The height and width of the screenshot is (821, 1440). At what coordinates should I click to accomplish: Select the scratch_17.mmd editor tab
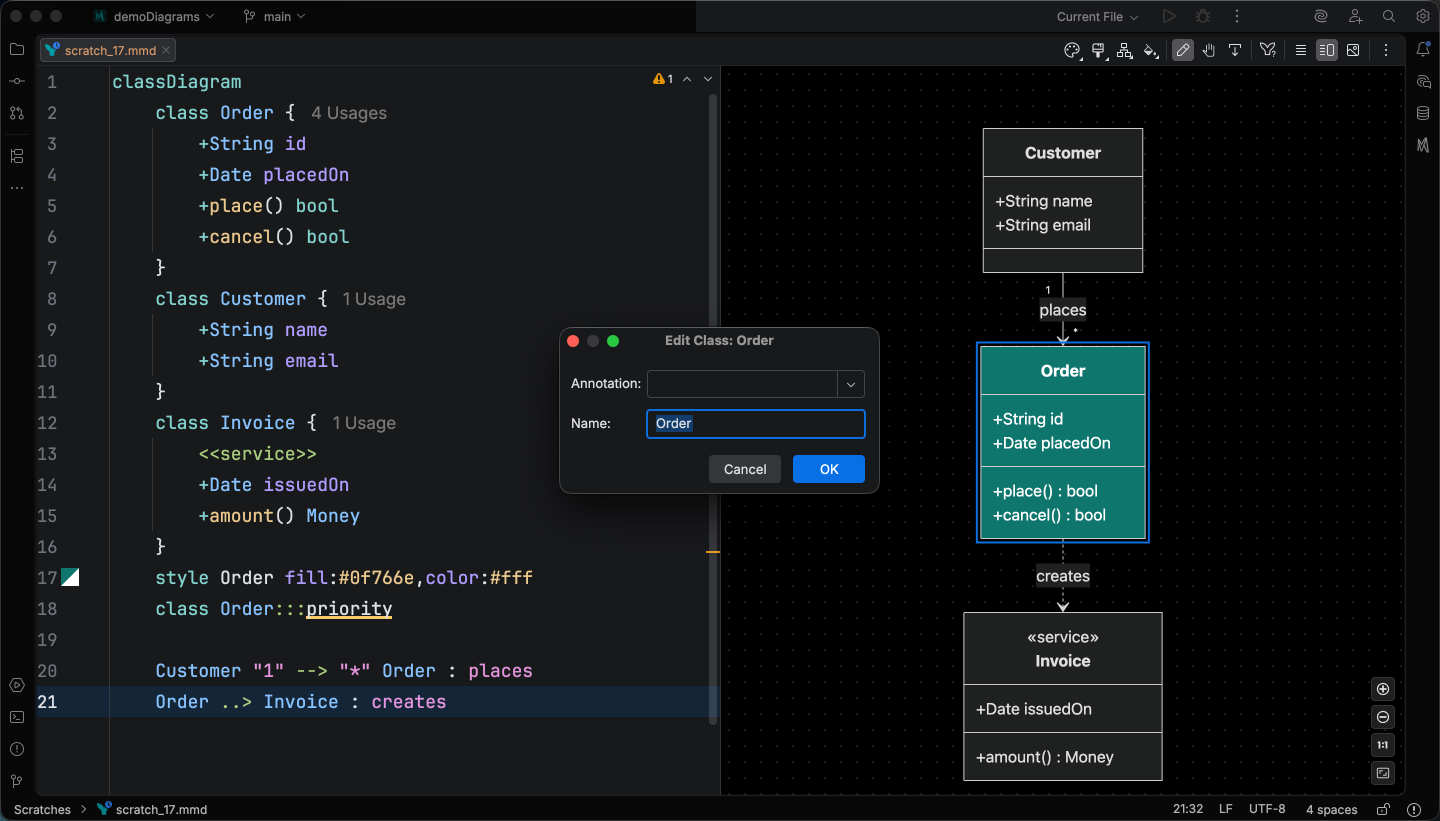point(107,50)
